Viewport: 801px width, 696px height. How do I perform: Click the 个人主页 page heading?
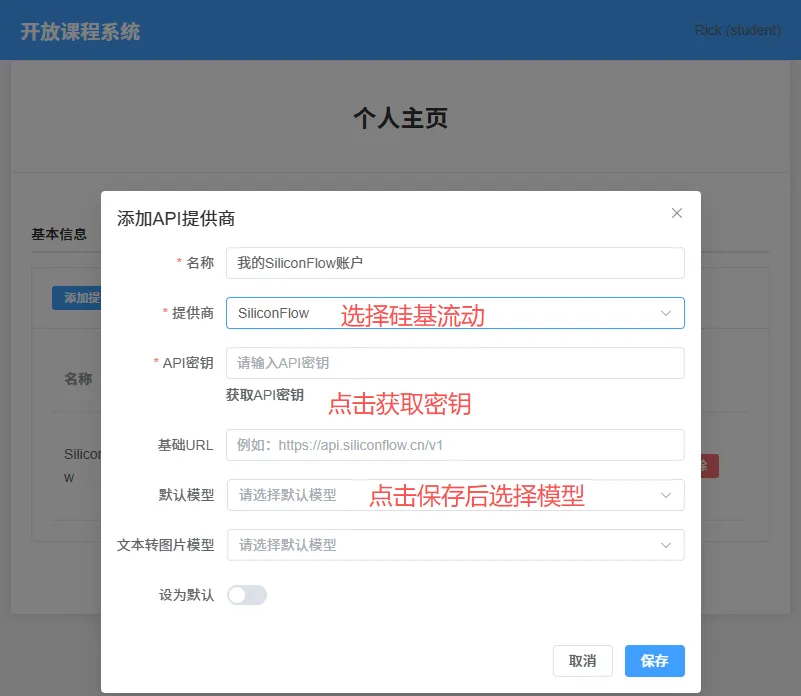tap(400, 118)
